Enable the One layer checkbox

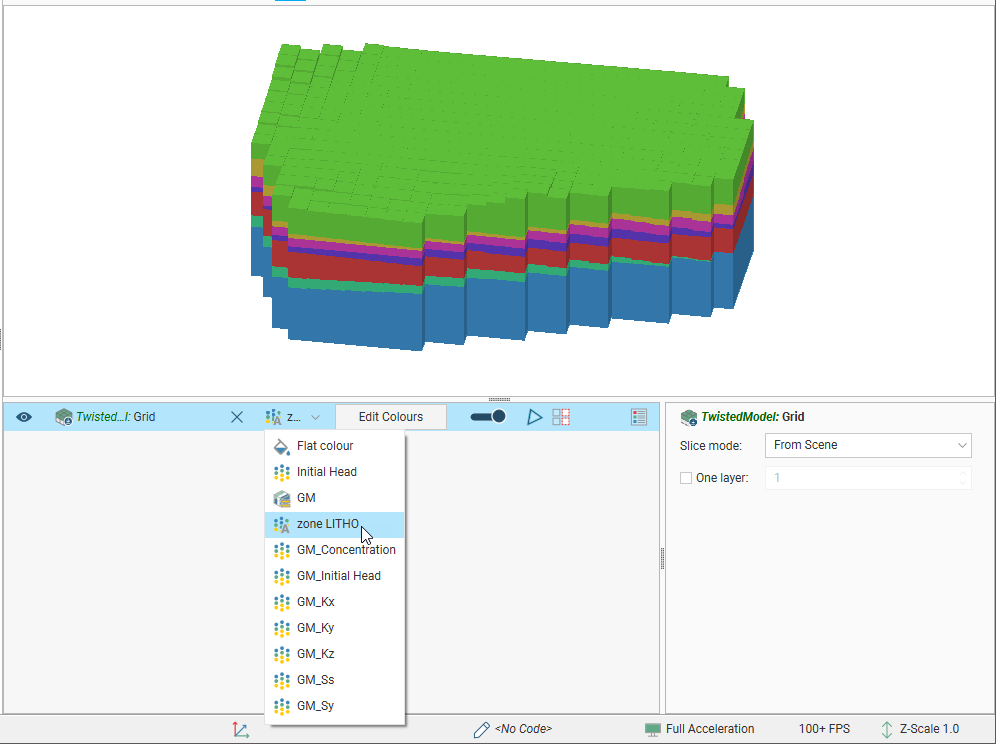click(x=686, y=478)
